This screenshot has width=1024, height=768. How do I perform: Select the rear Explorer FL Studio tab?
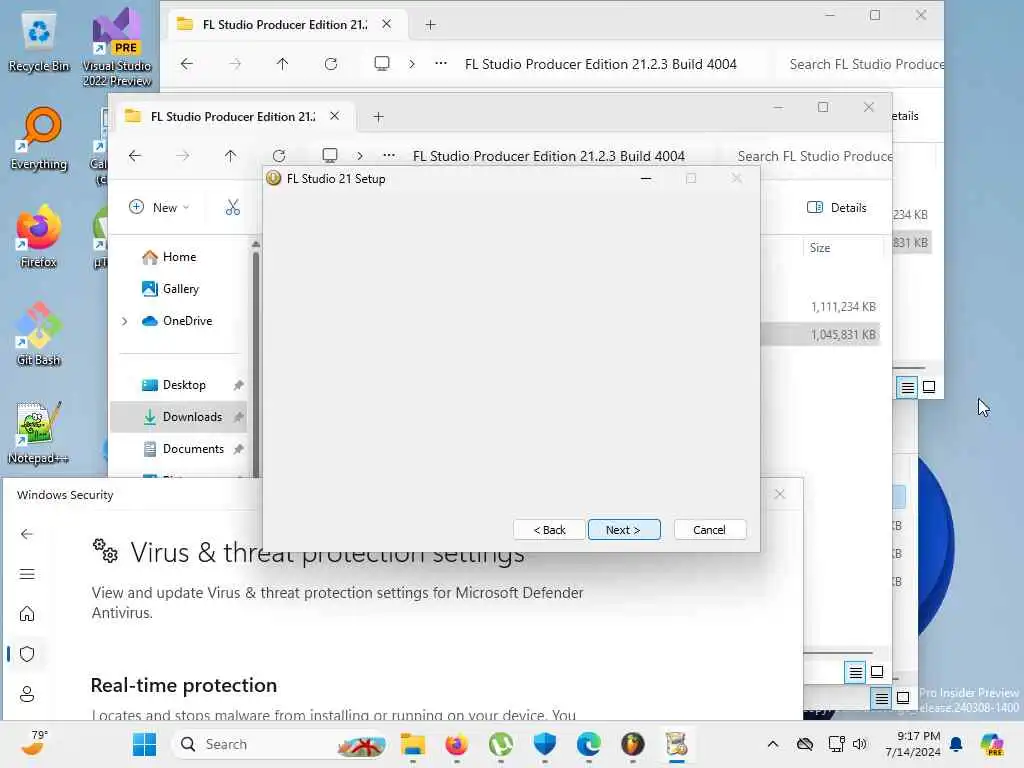click(x=285, y=24)
